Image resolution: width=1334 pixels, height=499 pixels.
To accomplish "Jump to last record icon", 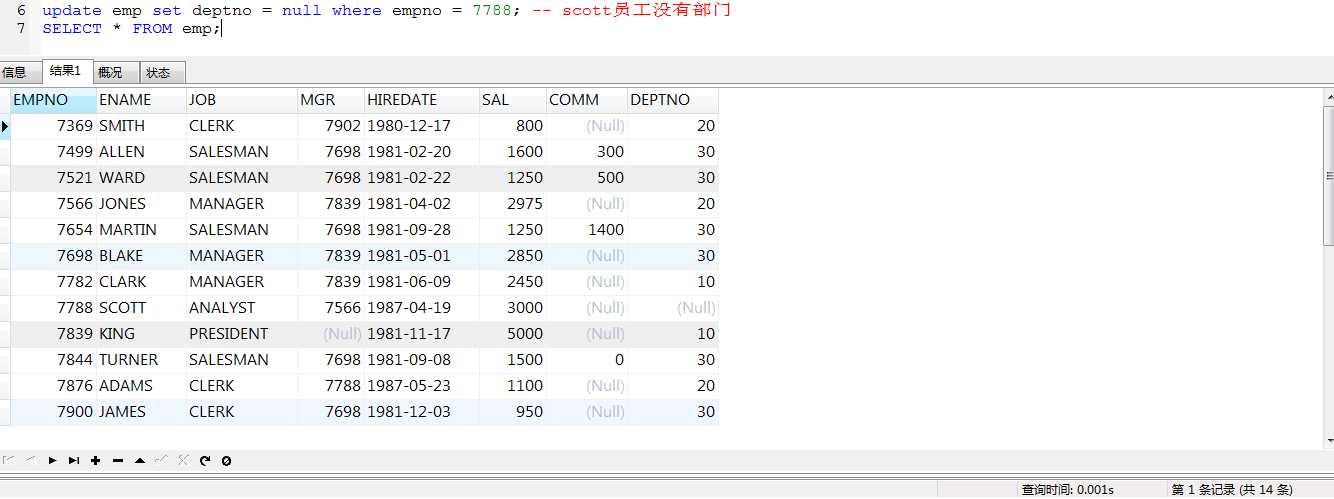I will (x=74, y=460).
